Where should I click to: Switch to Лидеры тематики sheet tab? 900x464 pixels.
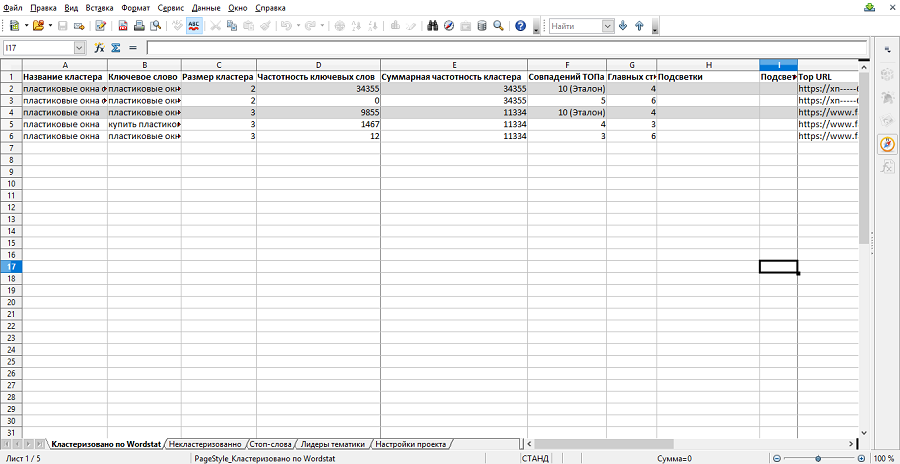click(x=333, y=444)
